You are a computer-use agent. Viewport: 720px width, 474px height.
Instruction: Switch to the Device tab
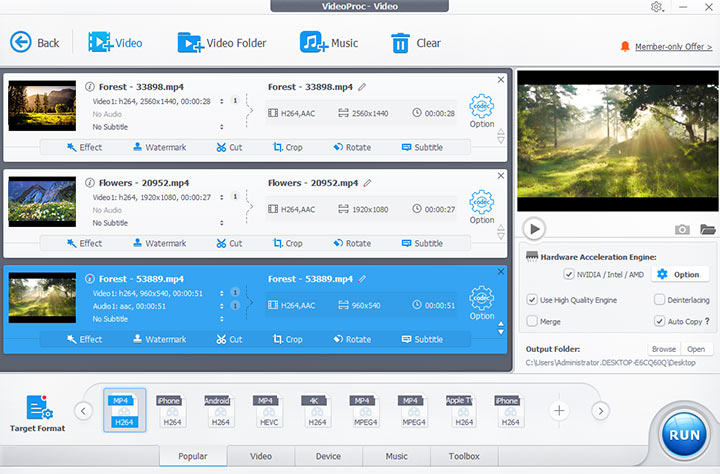328,456
